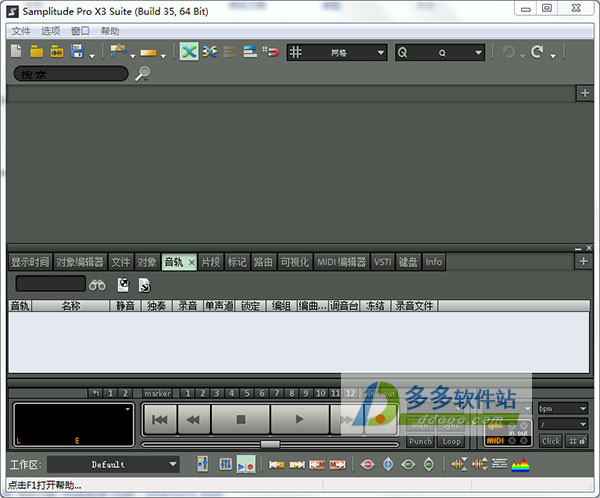Viewport: 600px width, 498px height.
Task: Open the grid snap mode dropdown
Action: tap(337, 52)
